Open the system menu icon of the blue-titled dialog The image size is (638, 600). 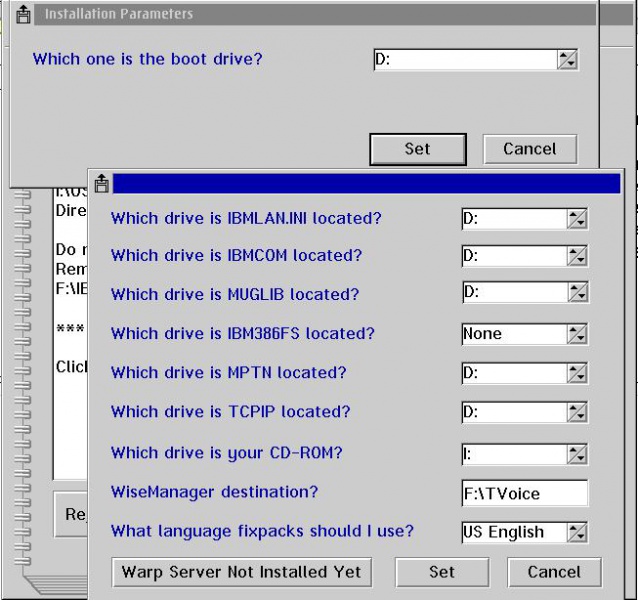pos(102,183)
